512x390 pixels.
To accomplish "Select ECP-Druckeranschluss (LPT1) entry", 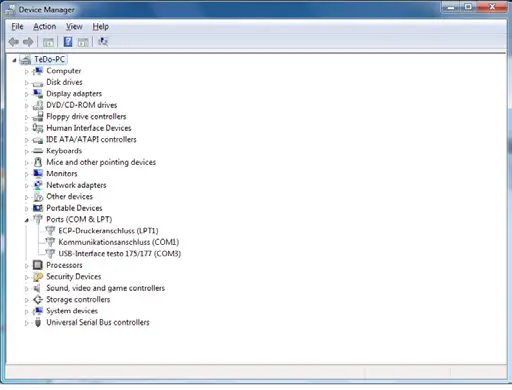I will (108, 231).
